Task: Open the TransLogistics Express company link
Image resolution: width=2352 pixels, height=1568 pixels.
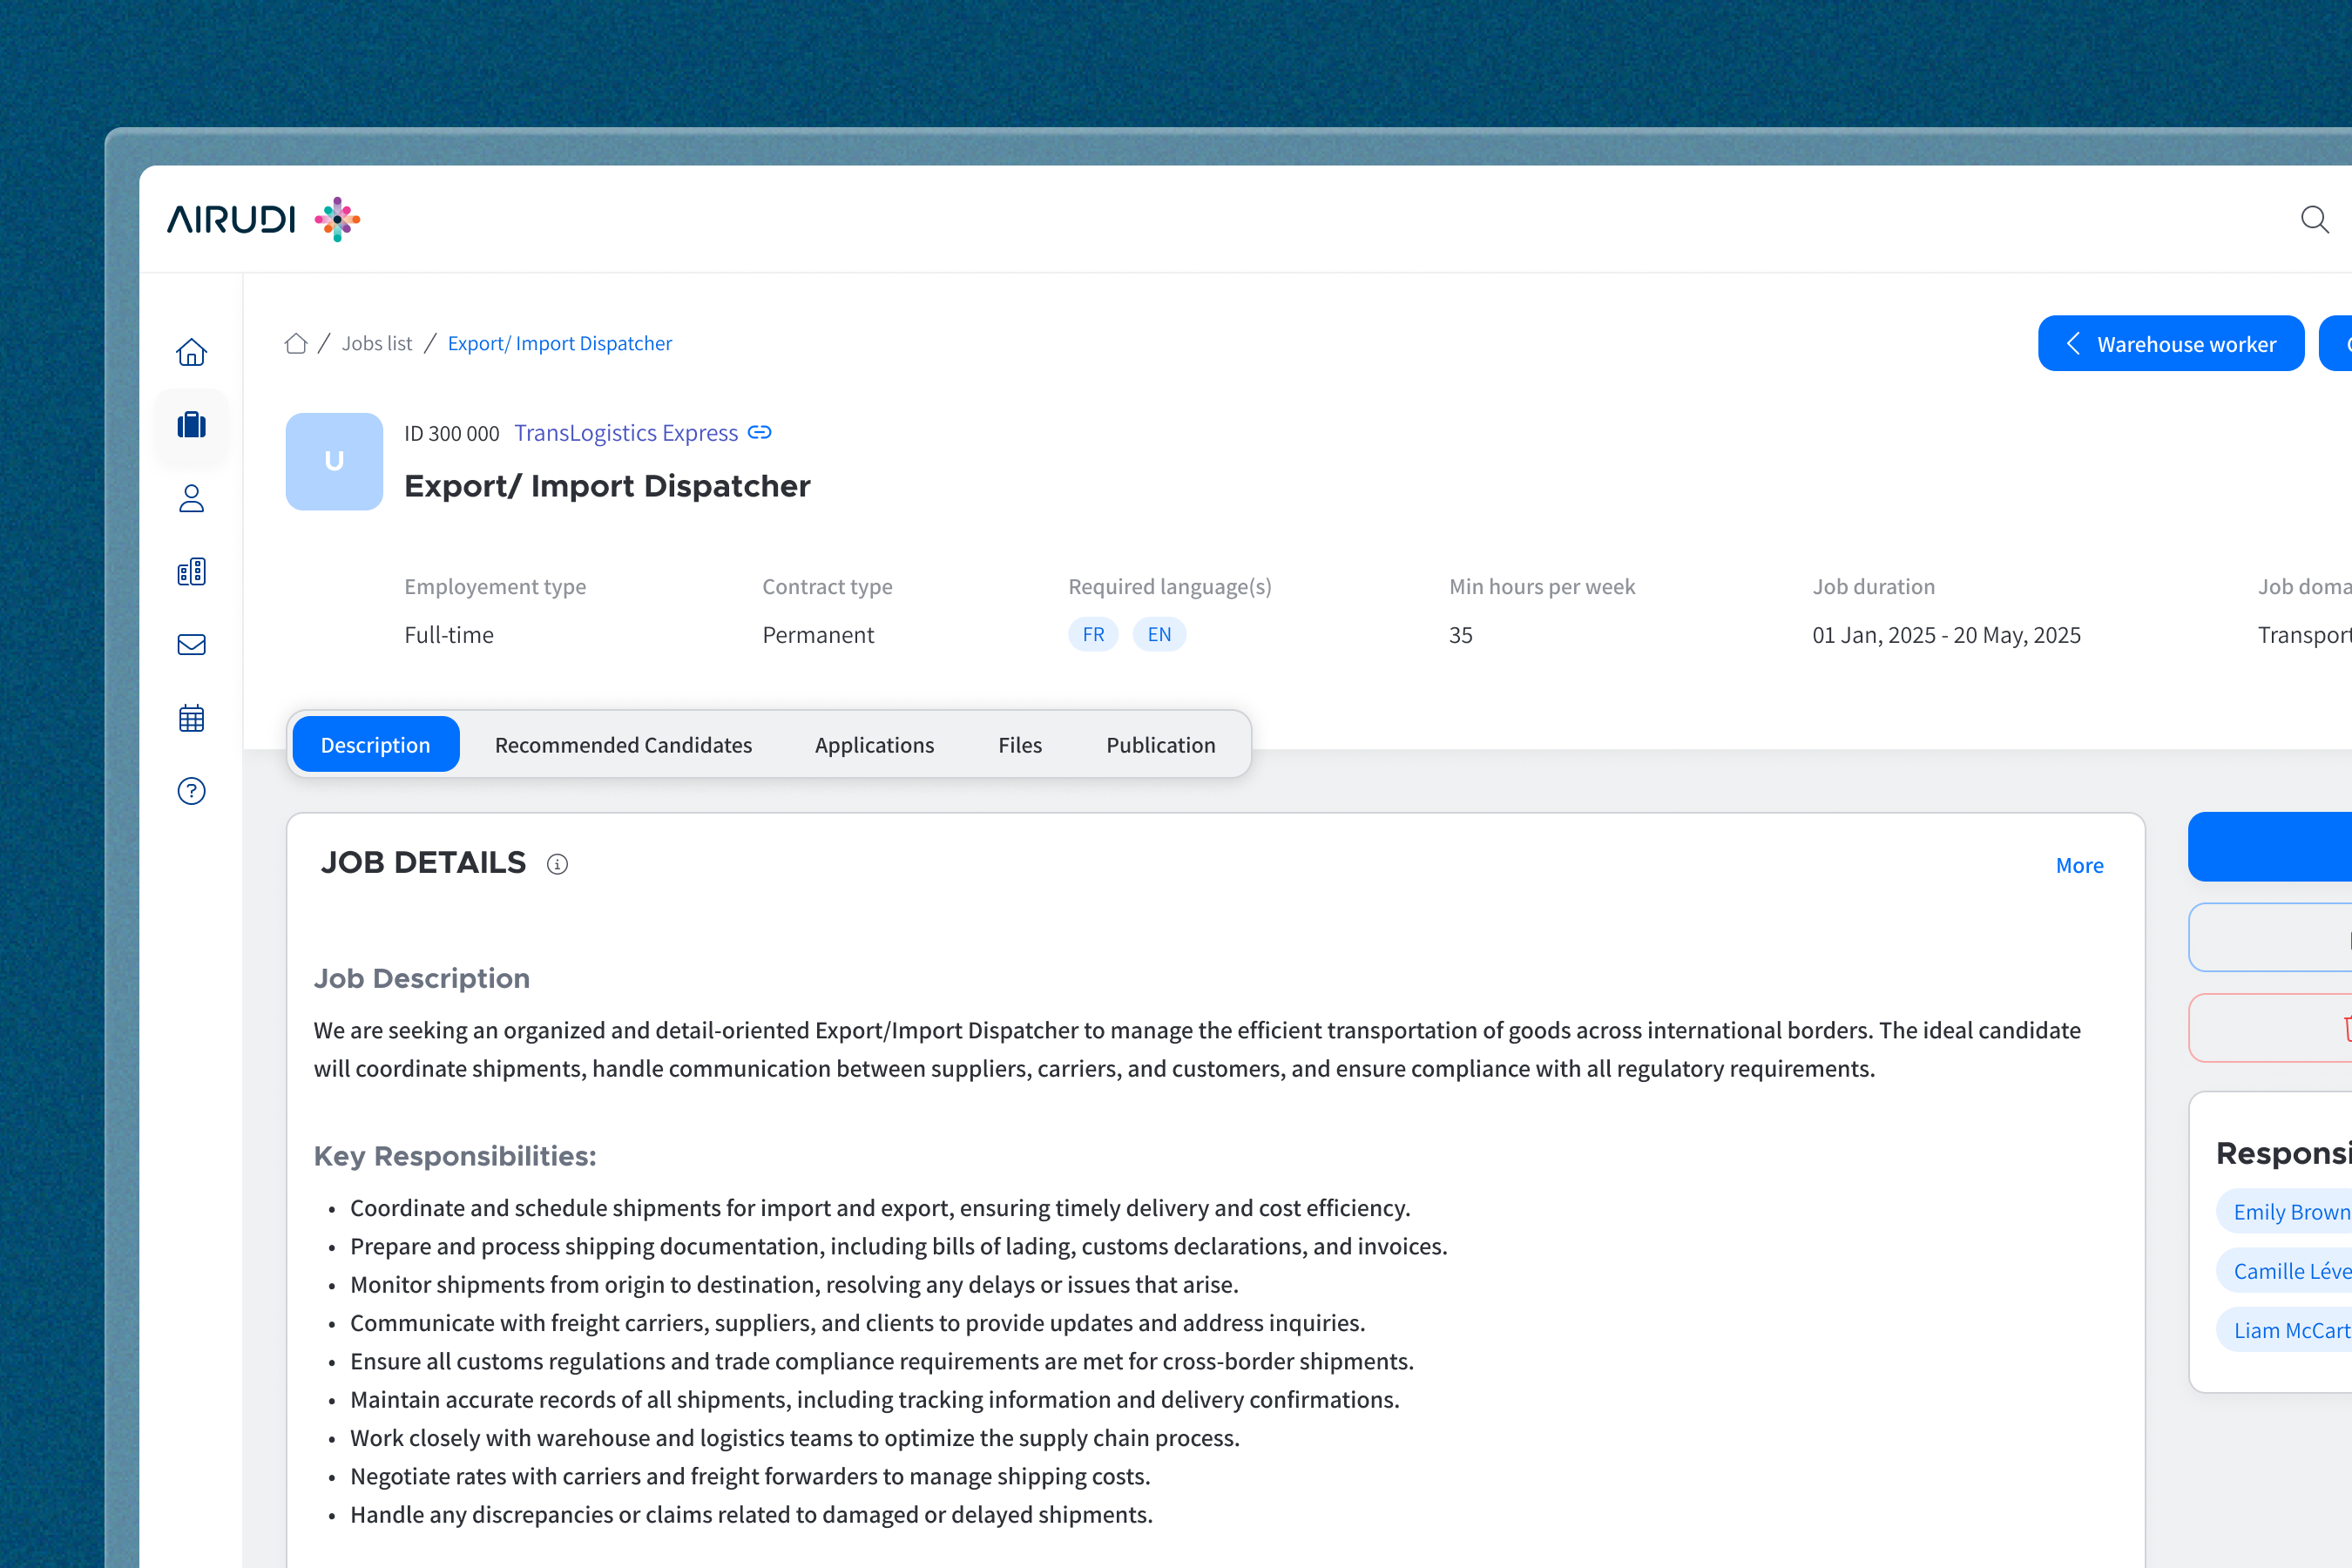Action: [x=626, y=433]
